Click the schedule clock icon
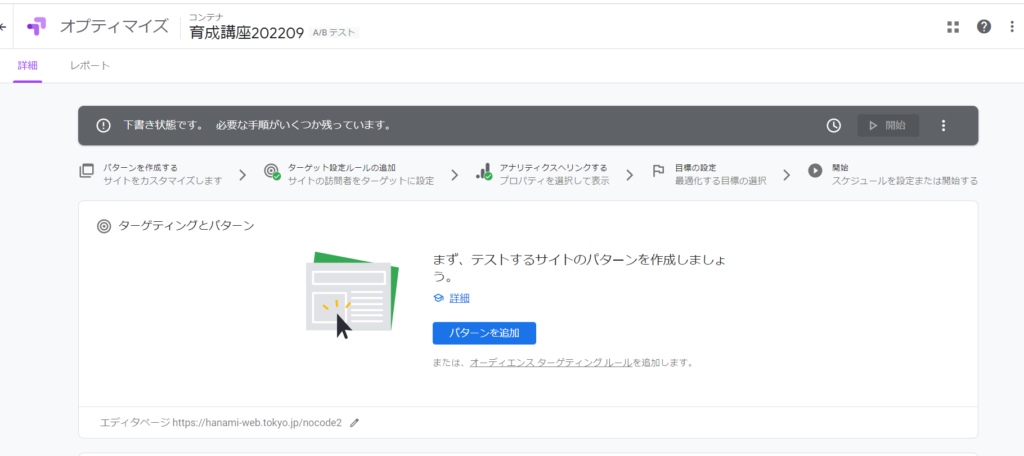Image resolution: width=1024 pixels, height=456 pixels. [x=833, y=126]
